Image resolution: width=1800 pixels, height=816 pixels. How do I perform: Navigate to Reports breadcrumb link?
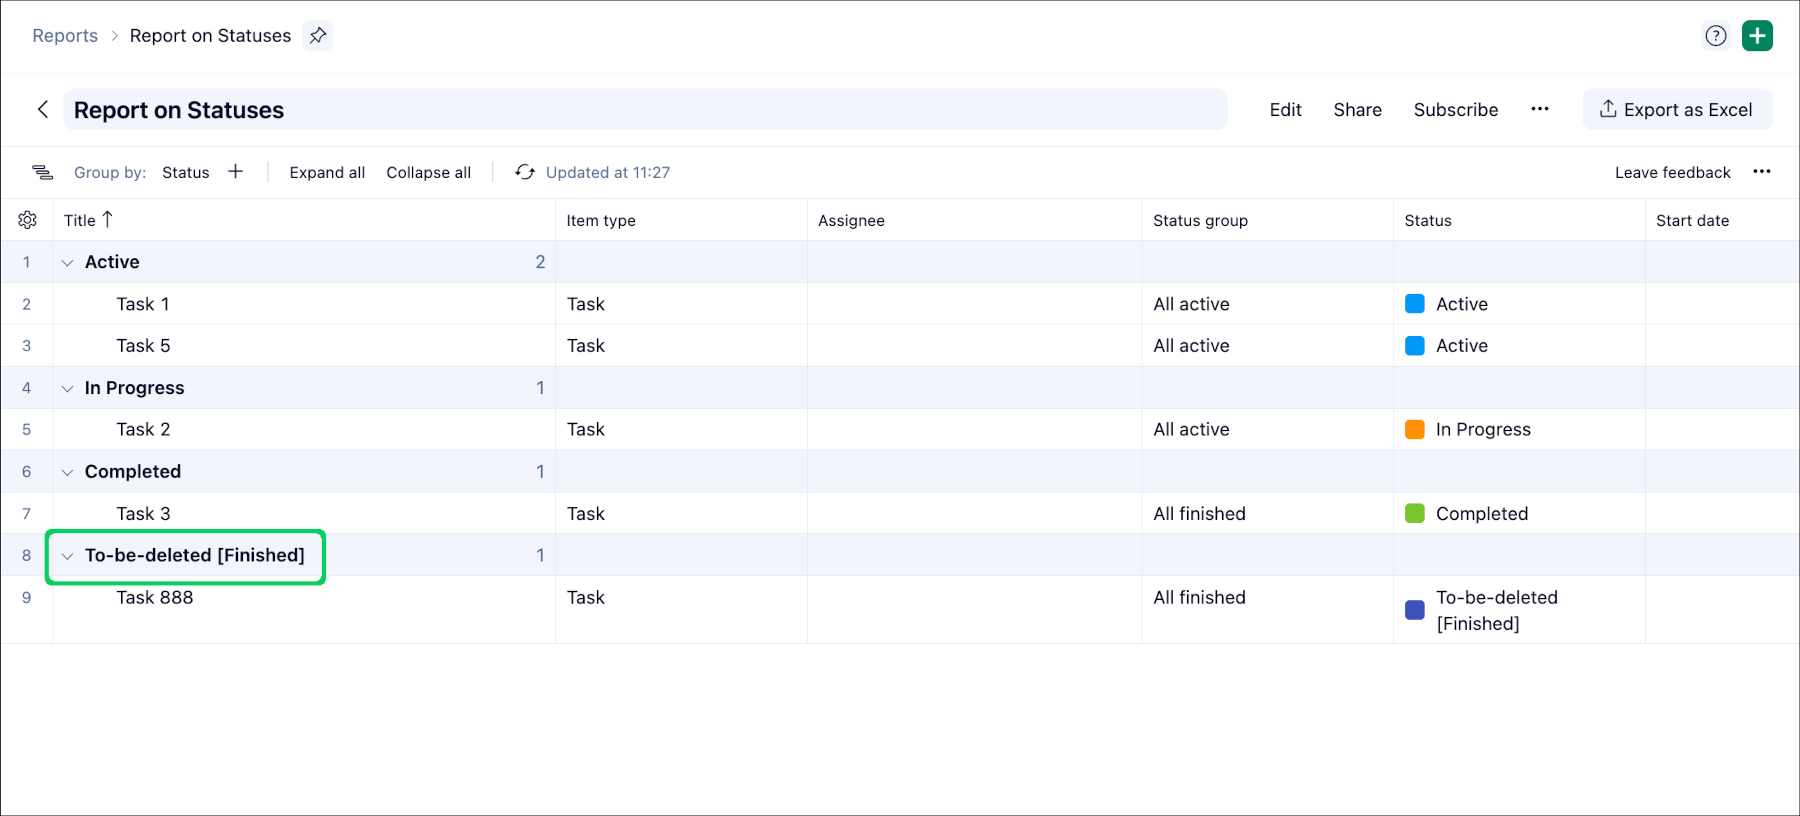click(65, 36)
